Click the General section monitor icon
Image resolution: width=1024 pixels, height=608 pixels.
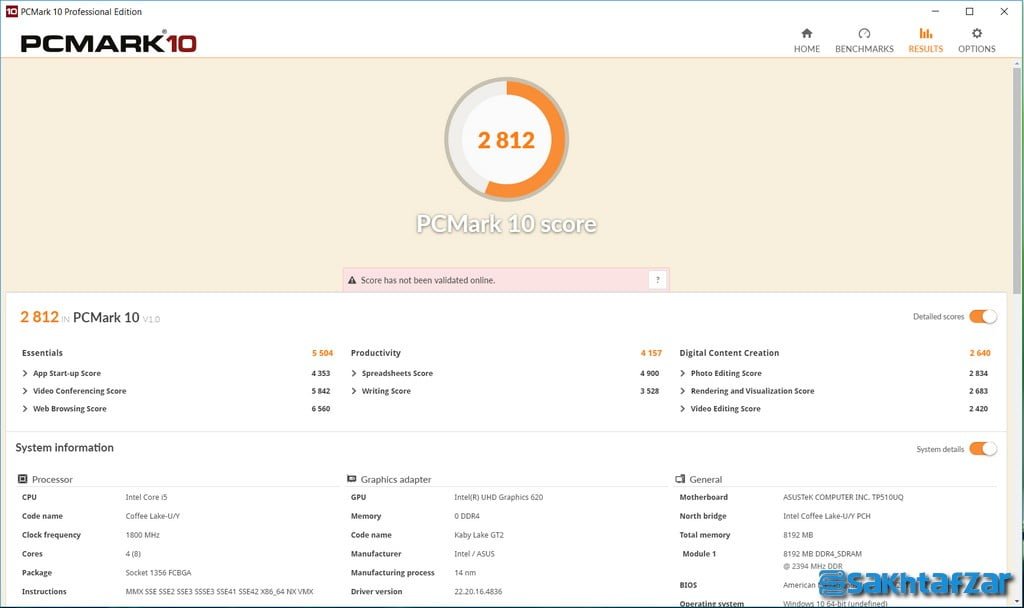(680, 479)
